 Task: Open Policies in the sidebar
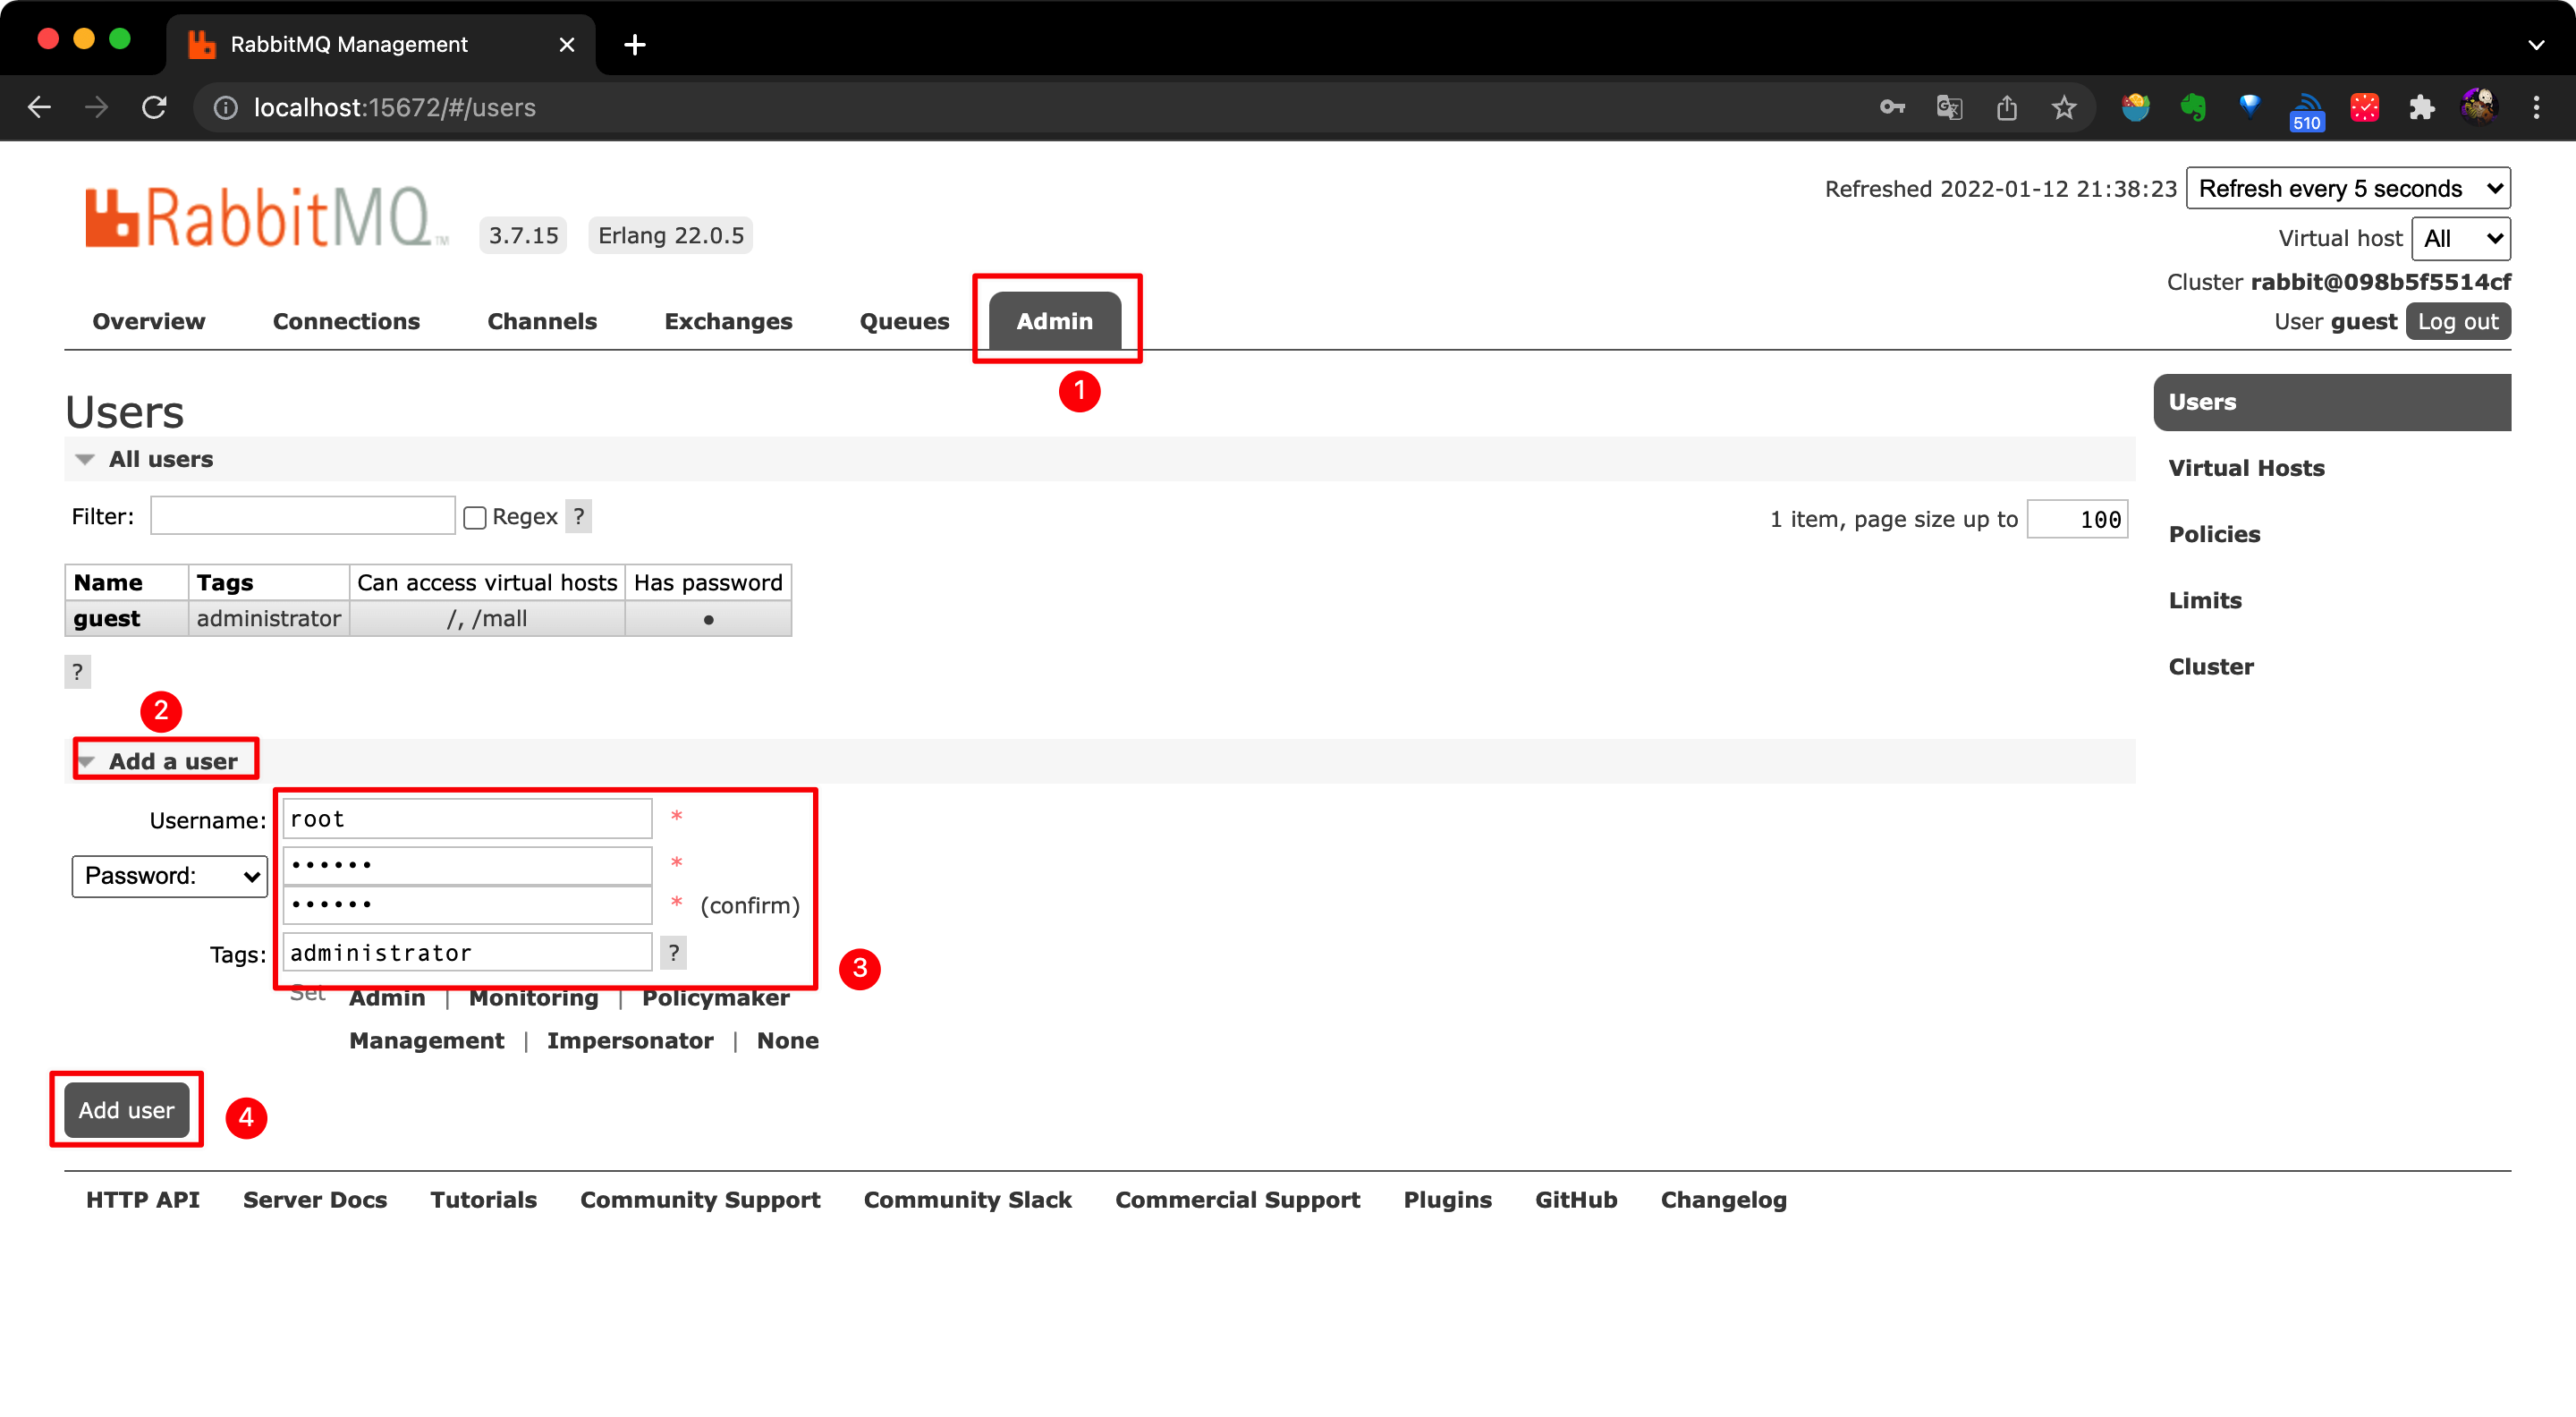pos(2214,534)
